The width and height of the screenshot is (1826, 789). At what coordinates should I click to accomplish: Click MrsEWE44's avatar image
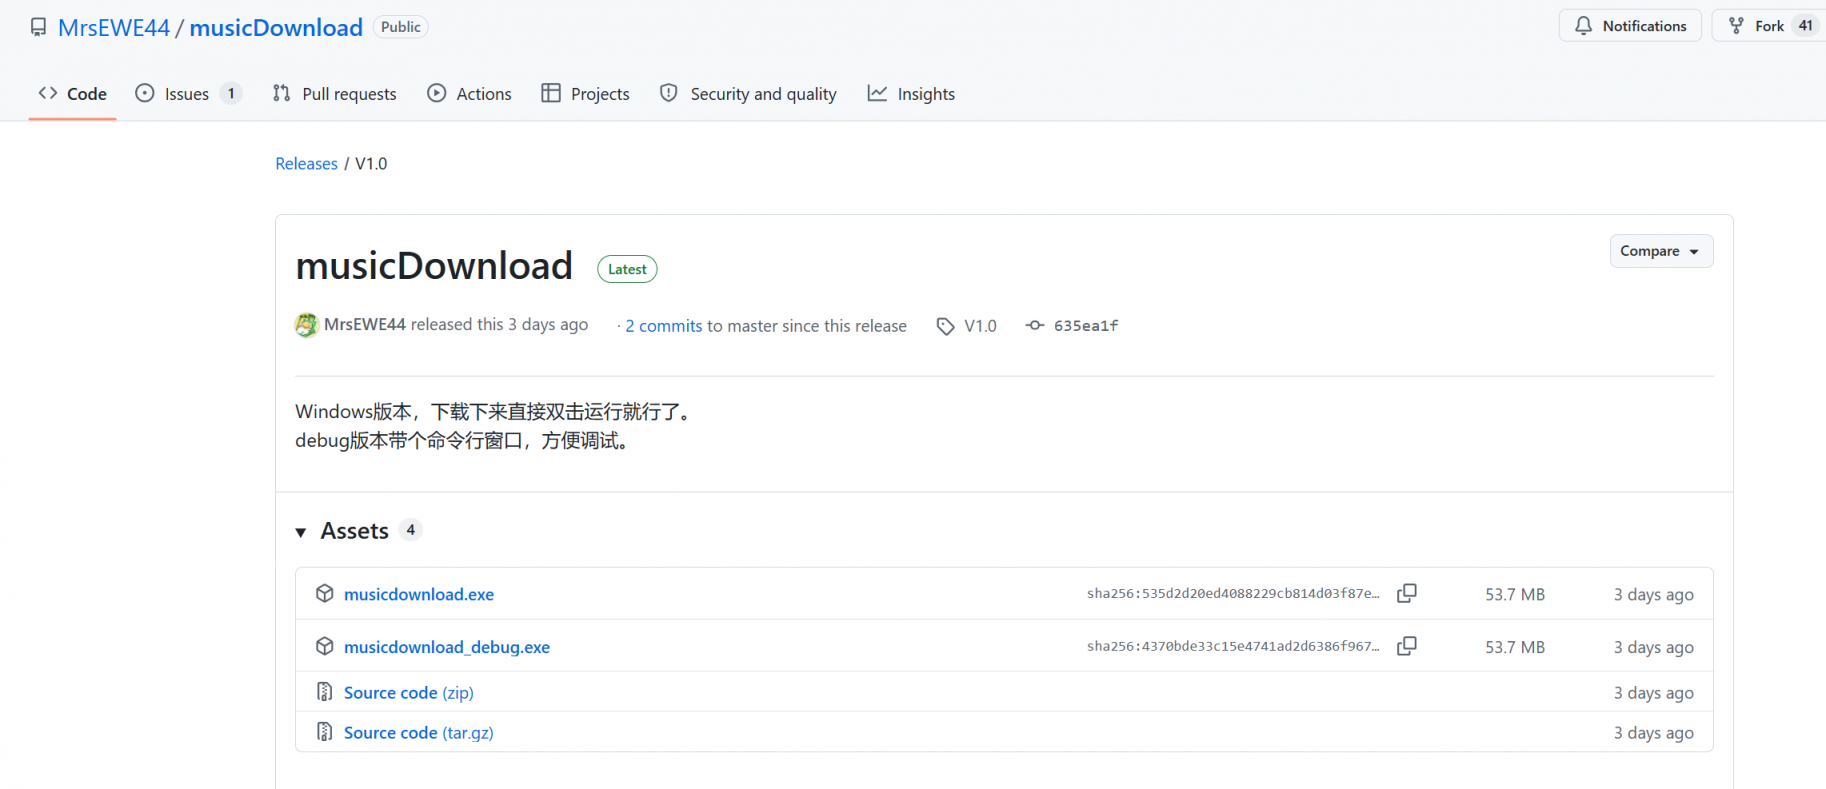[306, 325]
